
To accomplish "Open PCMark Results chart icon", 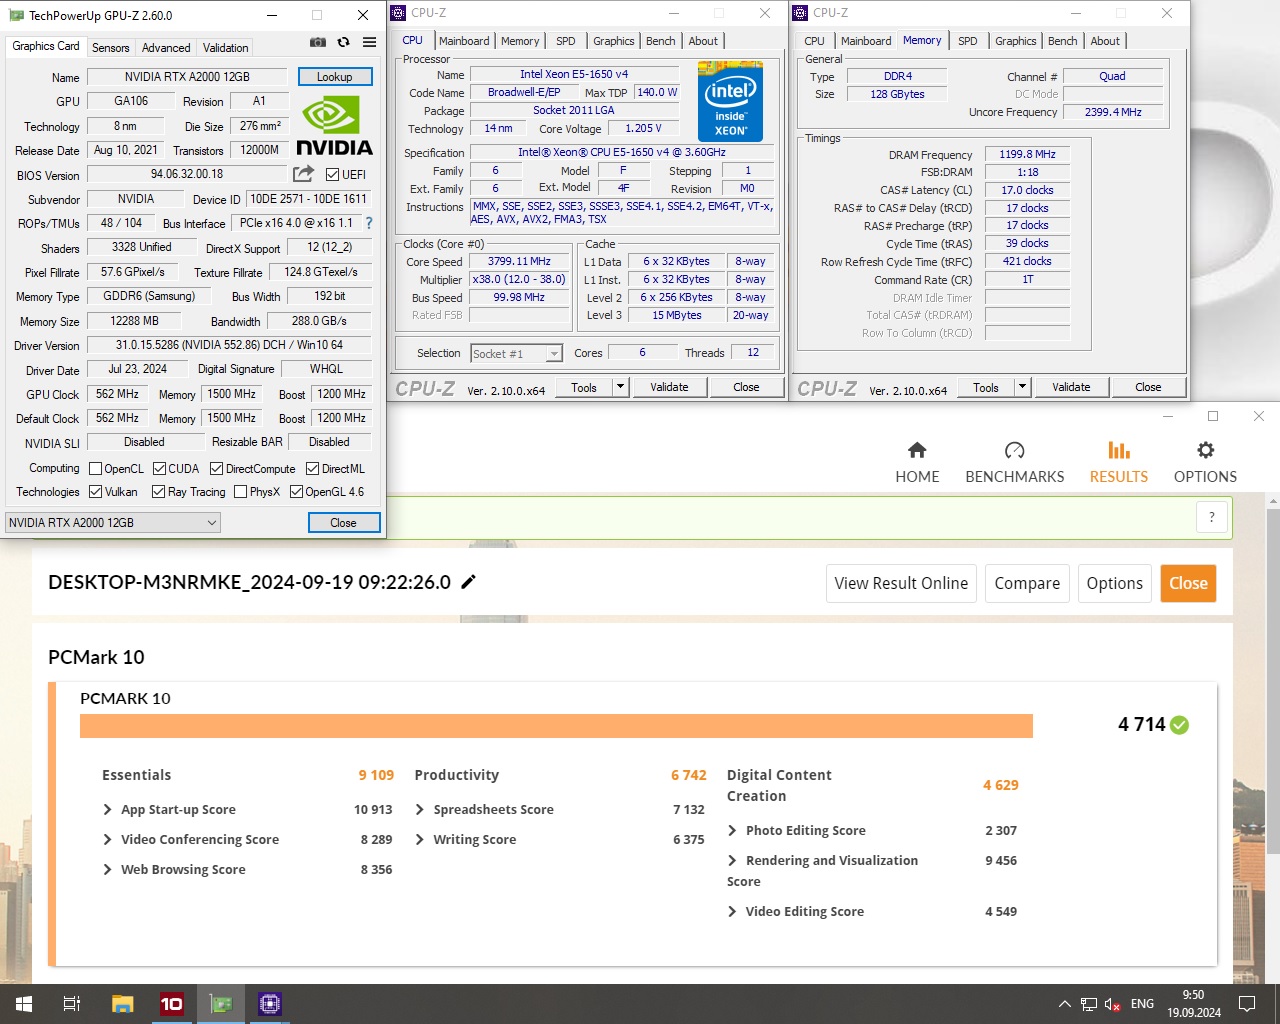I will click(1119, 450).
